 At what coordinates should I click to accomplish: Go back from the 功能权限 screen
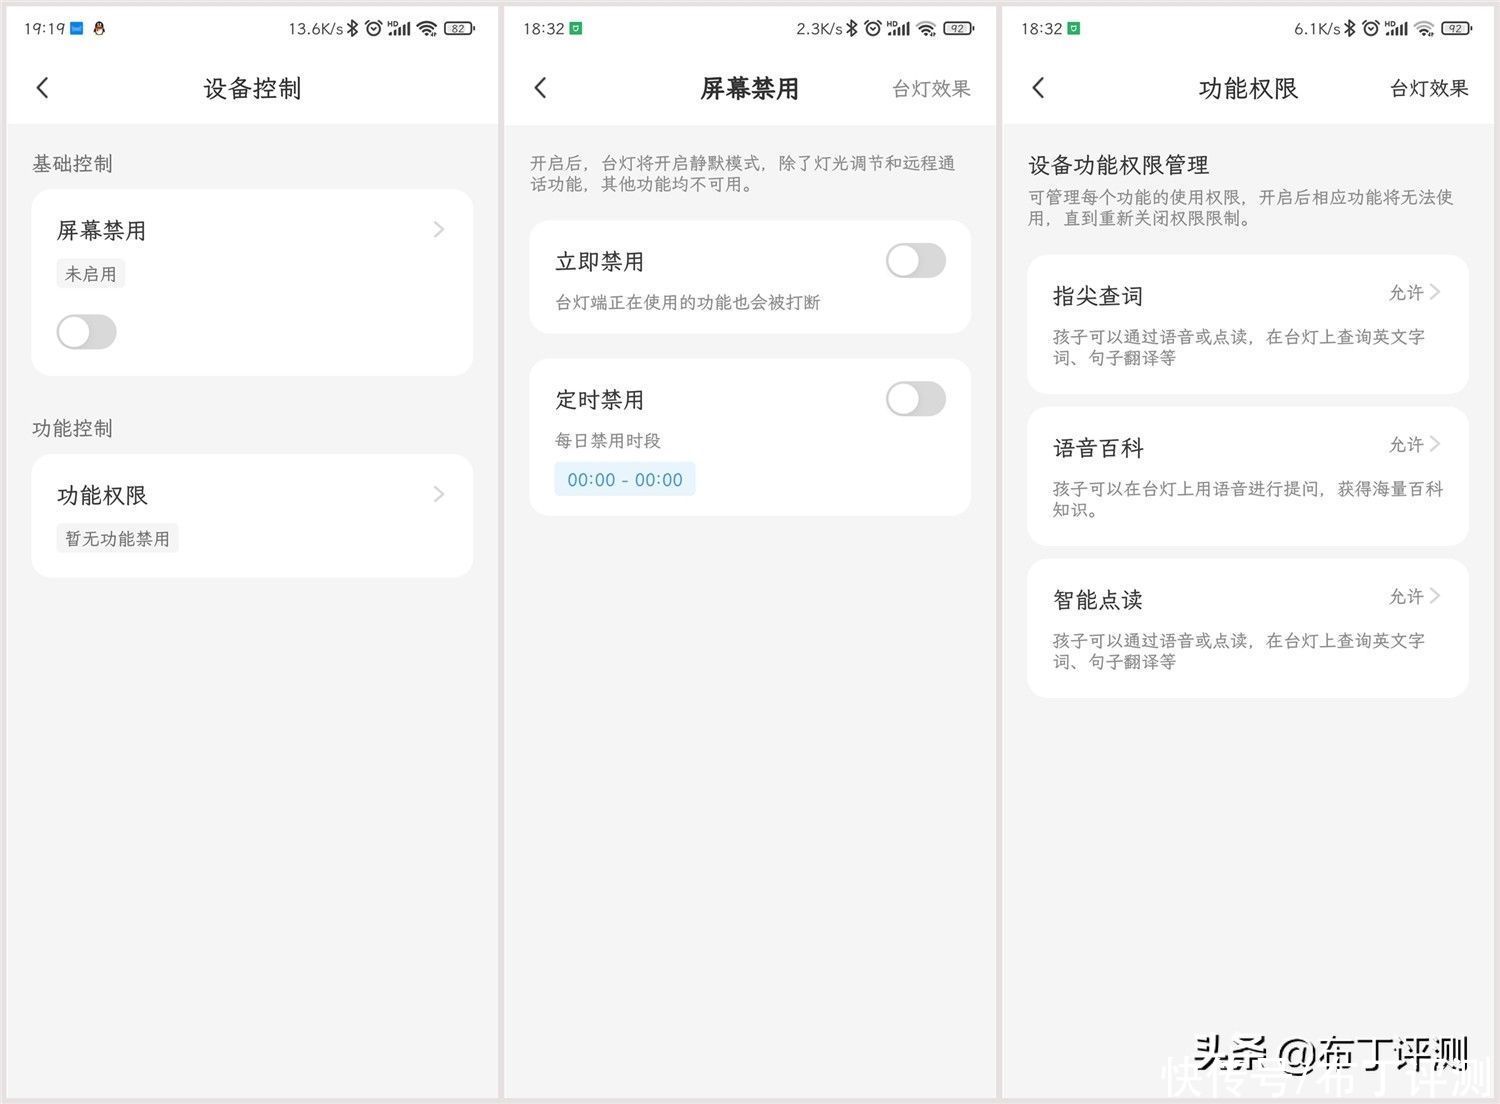[1038, 88]
